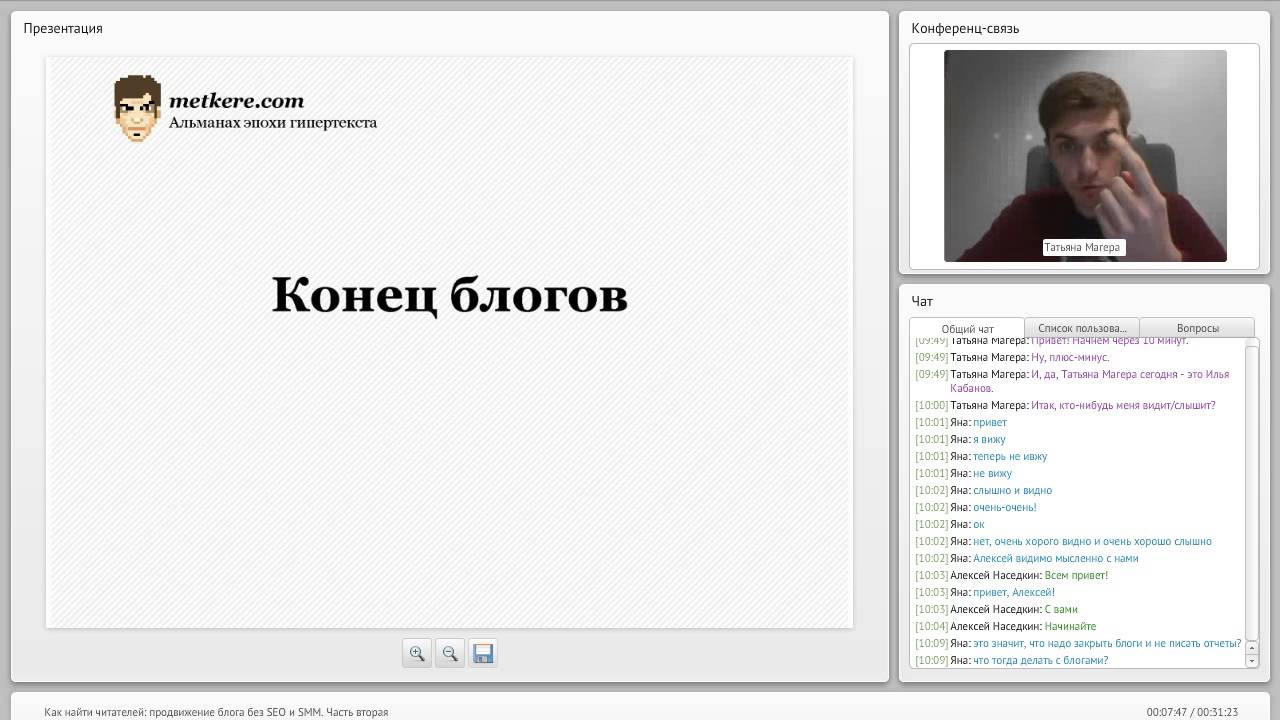Click Яна's message 'привет'
This screenshot has width=1280, height=720.
point(990,422)
